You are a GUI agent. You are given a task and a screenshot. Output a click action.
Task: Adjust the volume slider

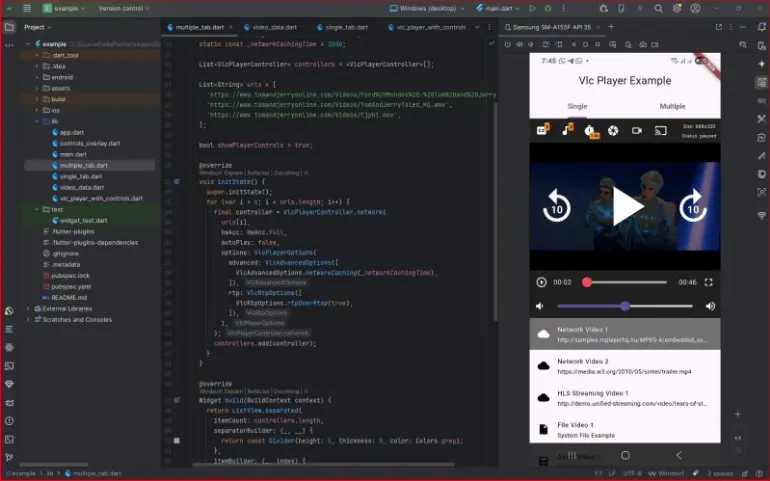click(625, 306)
